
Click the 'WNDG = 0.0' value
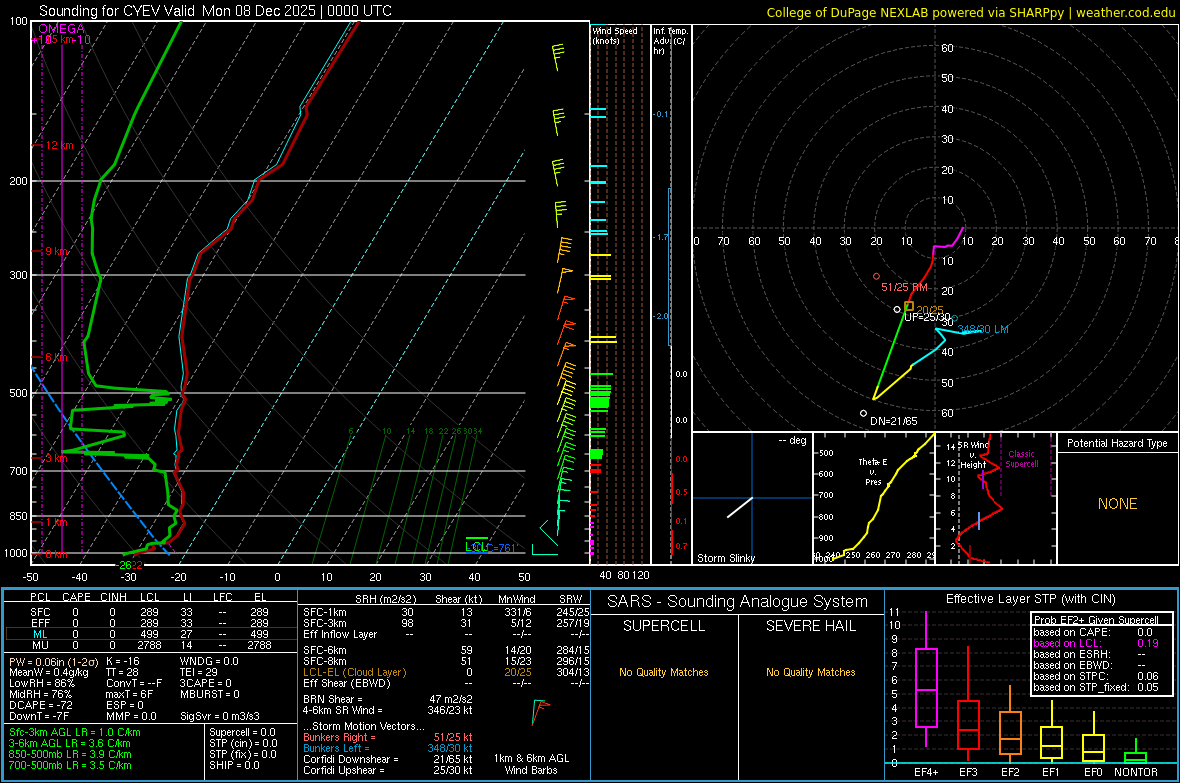(x=209, y=661)
